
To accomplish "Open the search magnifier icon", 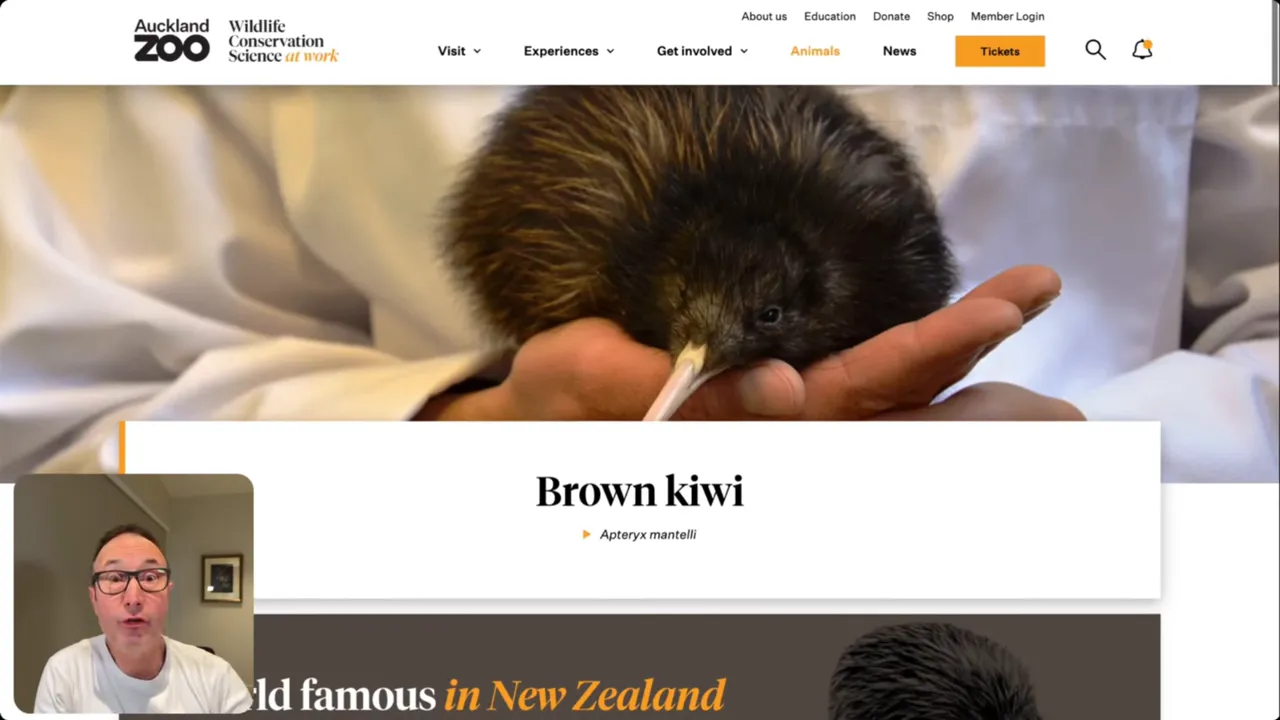I will coord(1095,50).
